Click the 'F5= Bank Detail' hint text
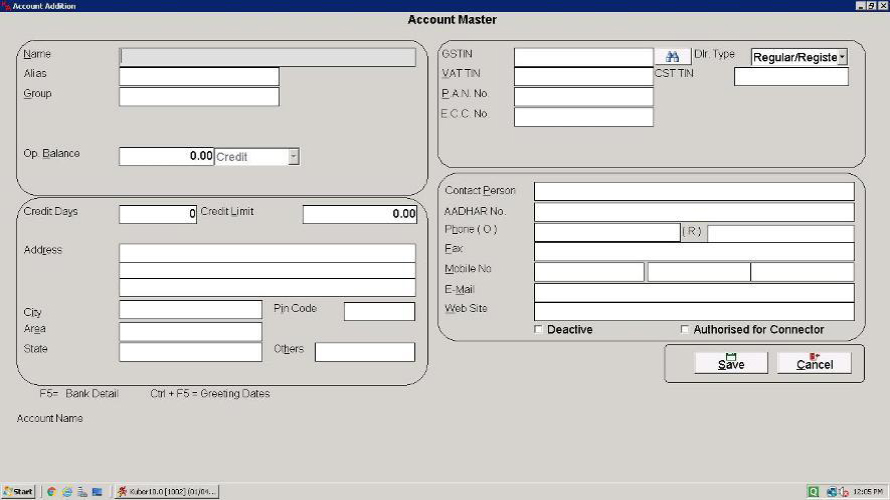This screenshot has height=500, width=890. pyautogui.click(x=79, y=393)
